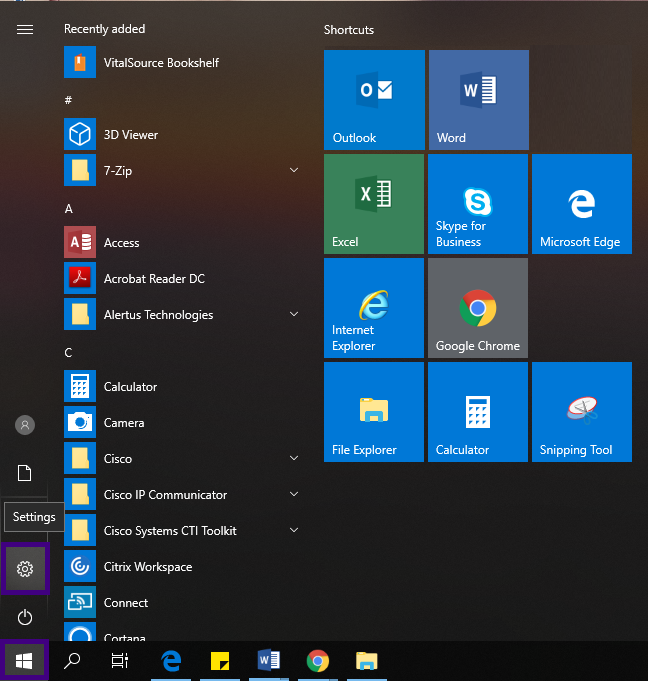Expand the 7-Zip folder chevron

tap(294, 170)
